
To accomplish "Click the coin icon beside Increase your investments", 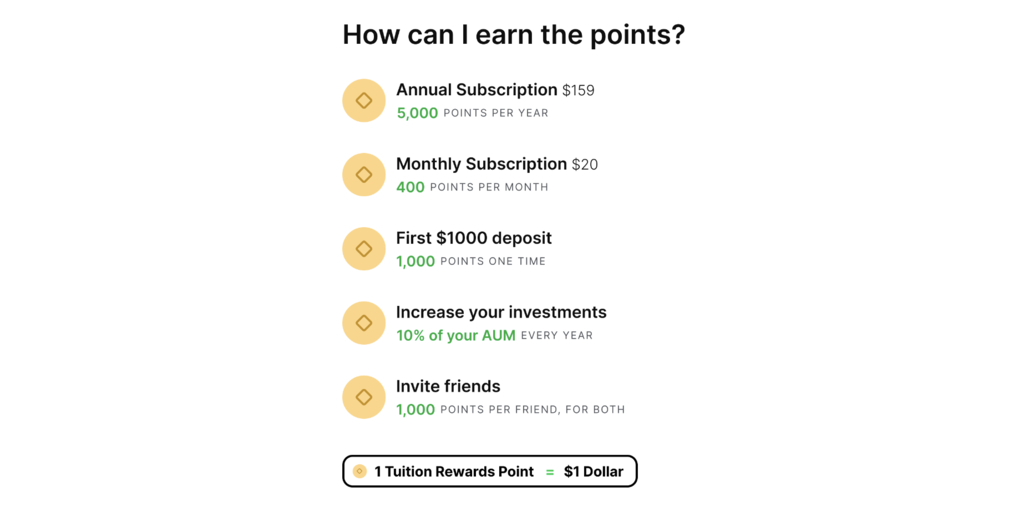I will (x=364, y=323).
